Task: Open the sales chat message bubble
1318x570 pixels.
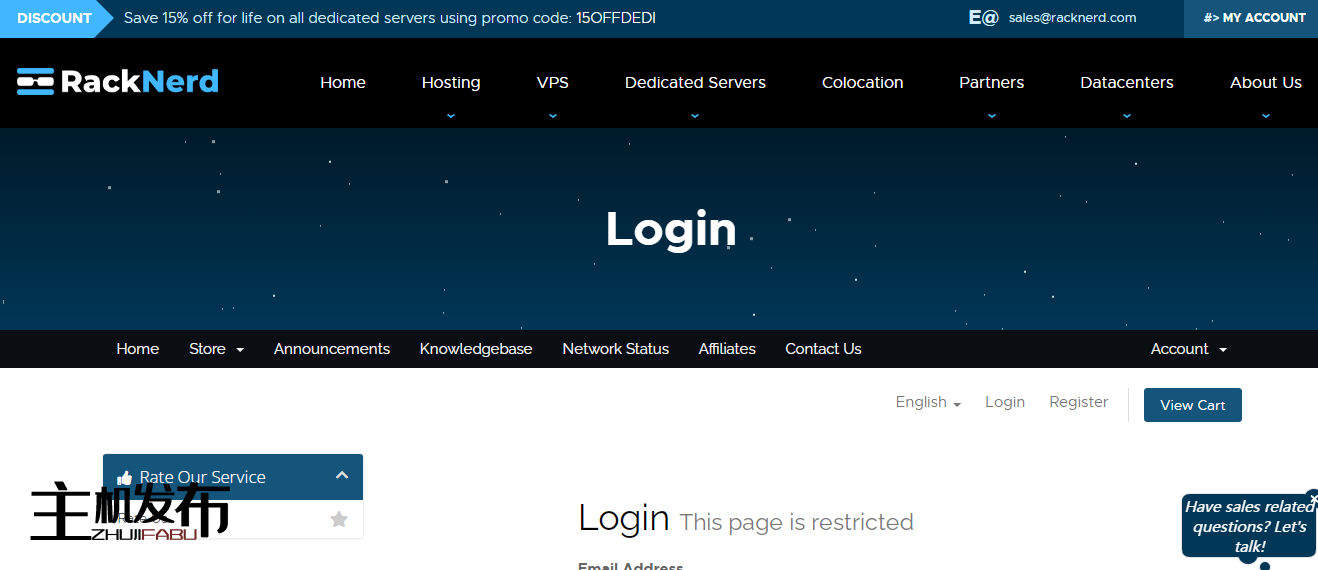Action: click(1248, 526)
